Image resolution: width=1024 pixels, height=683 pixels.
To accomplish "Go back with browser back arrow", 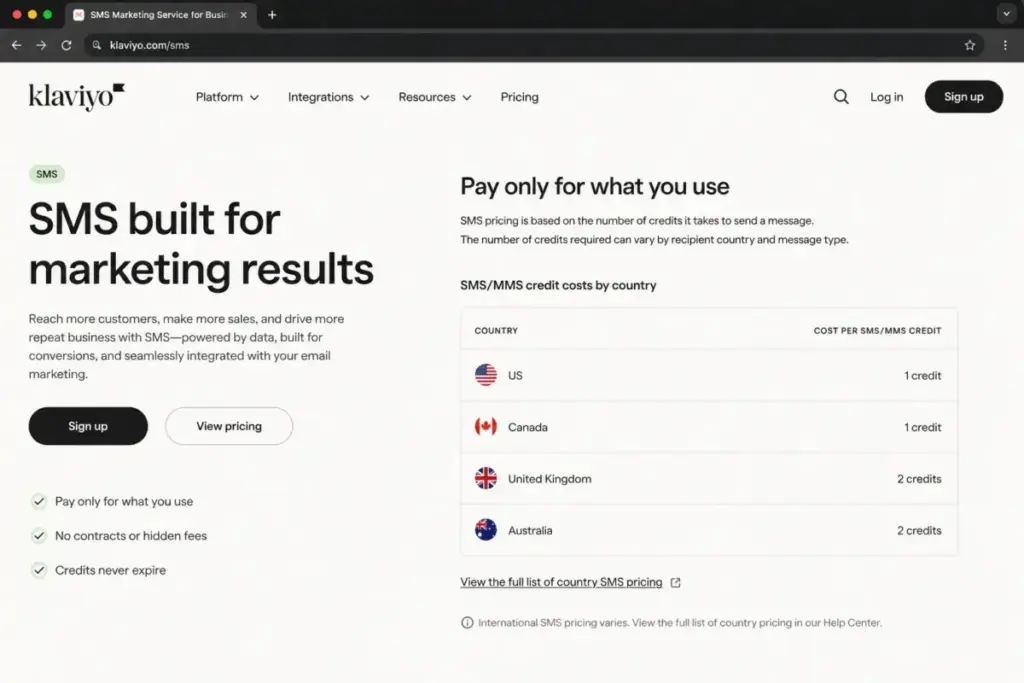I will (x=16, y=45).
